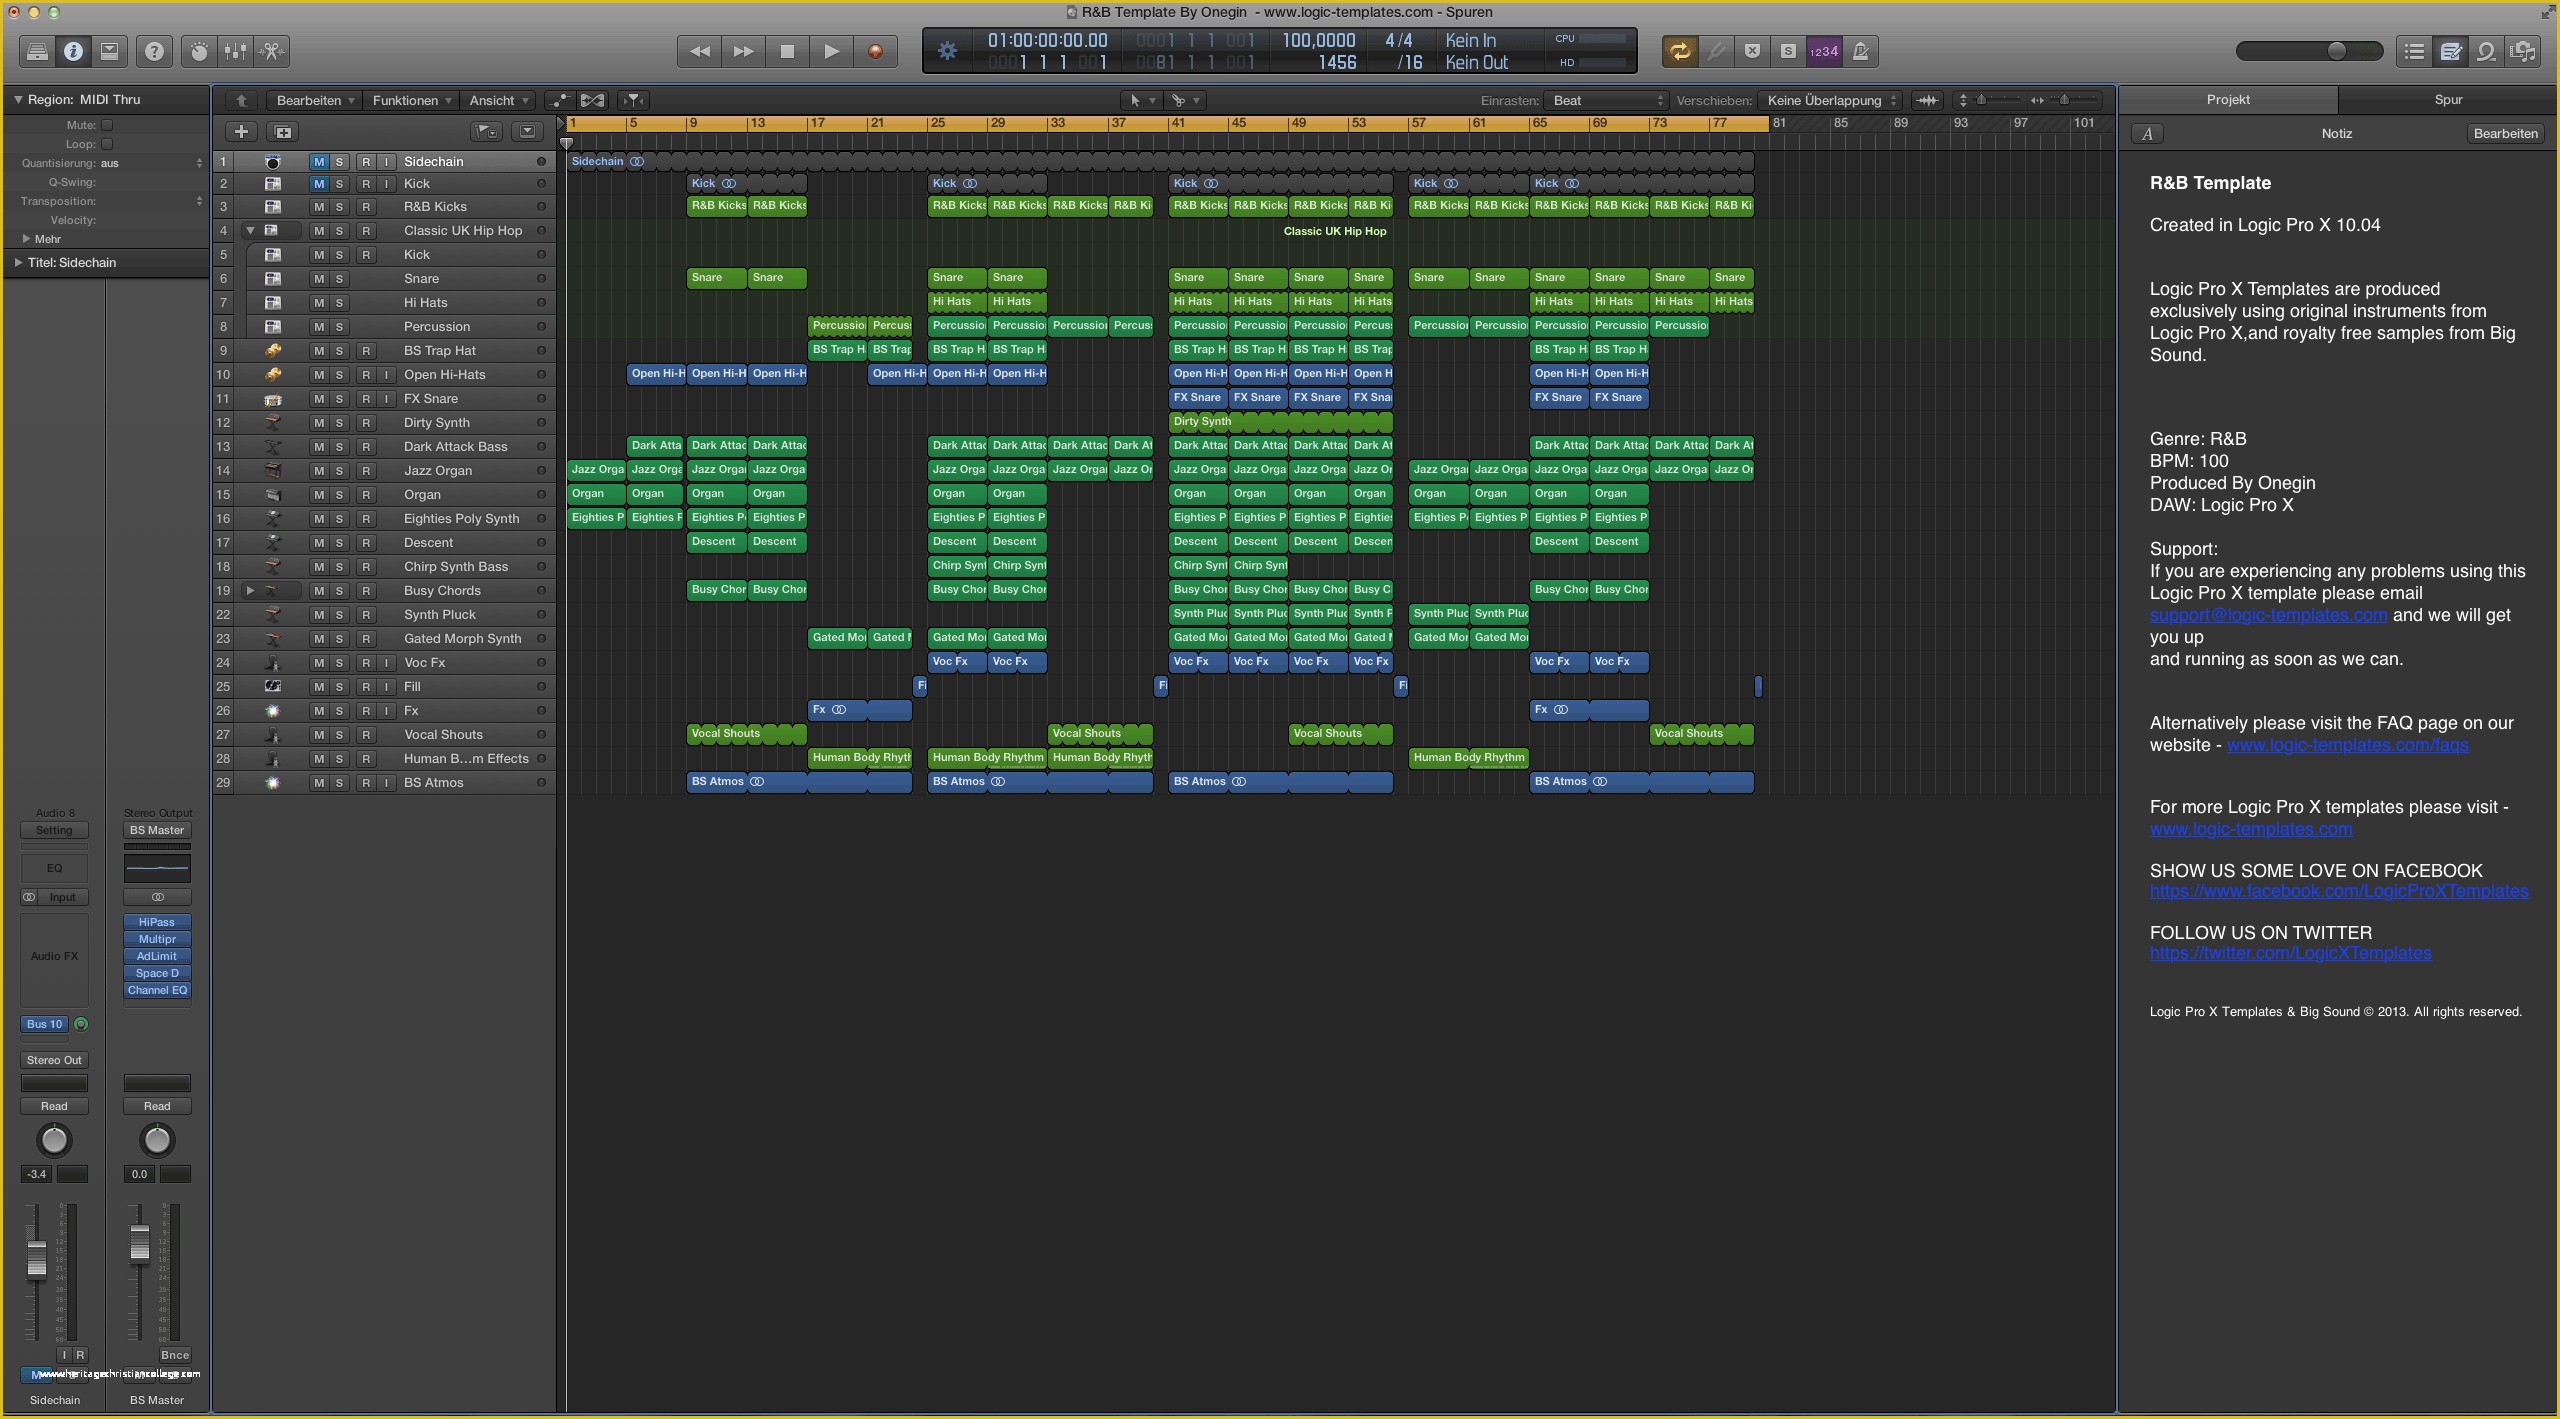Open Catch playhead filter icon

(x=634, y=100)
